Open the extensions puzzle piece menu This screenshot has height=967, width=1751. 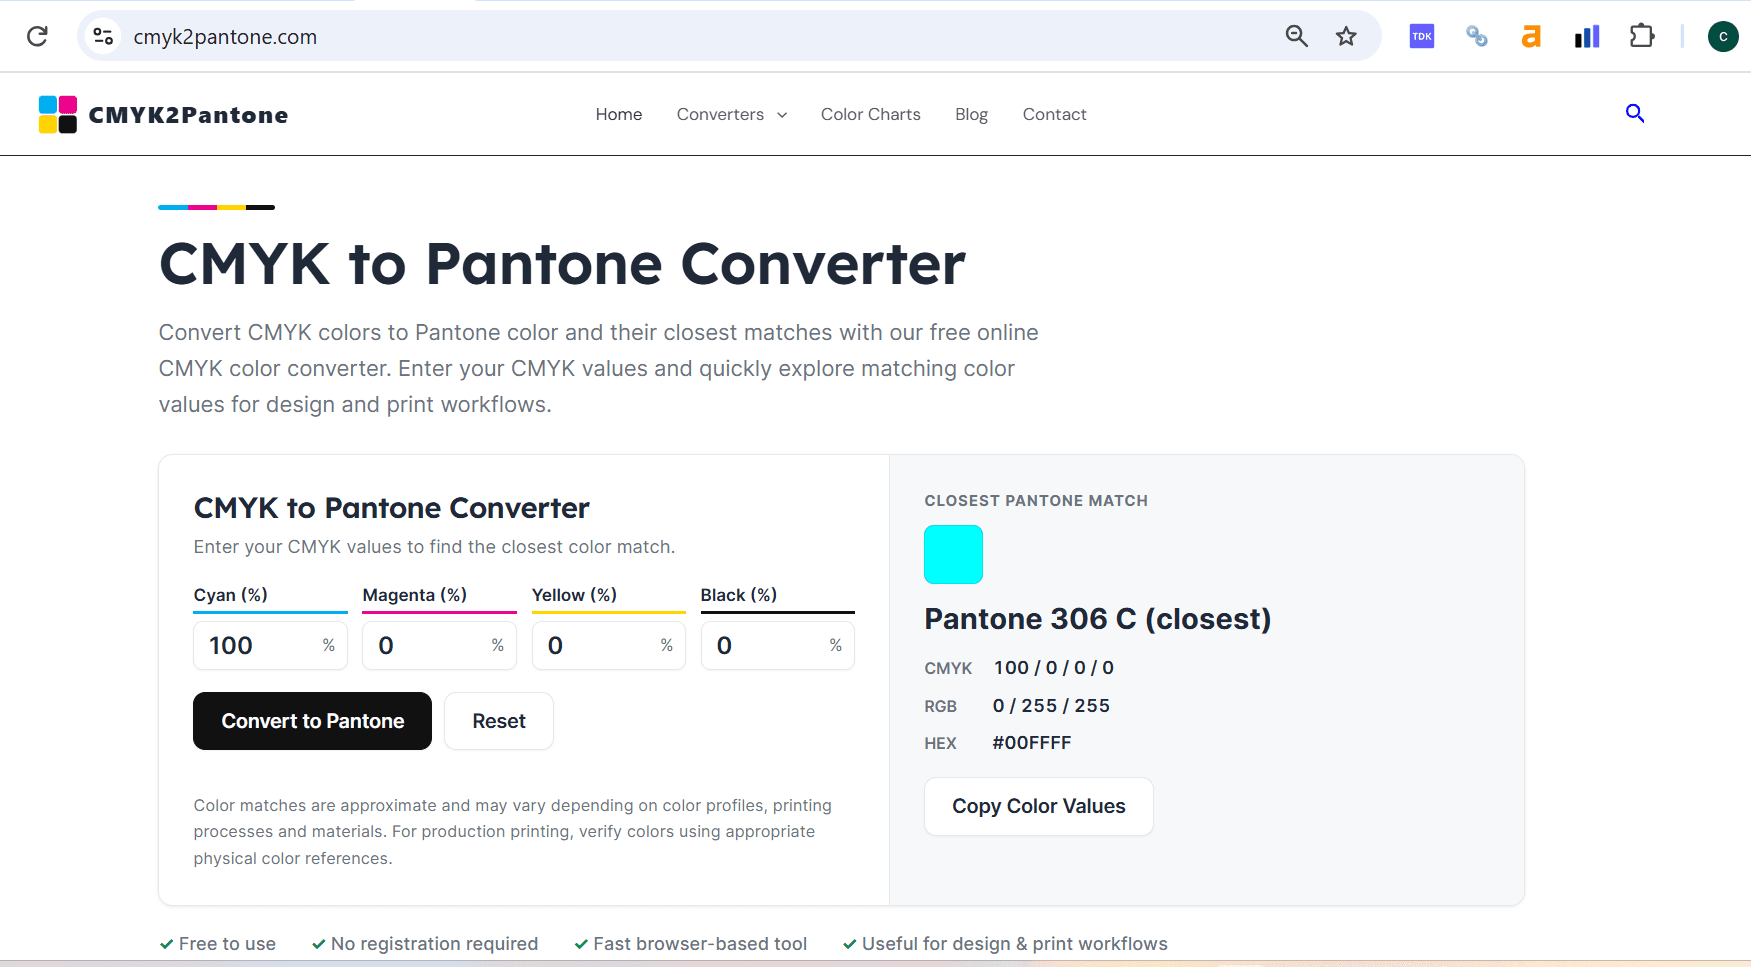click(1642, 37)
